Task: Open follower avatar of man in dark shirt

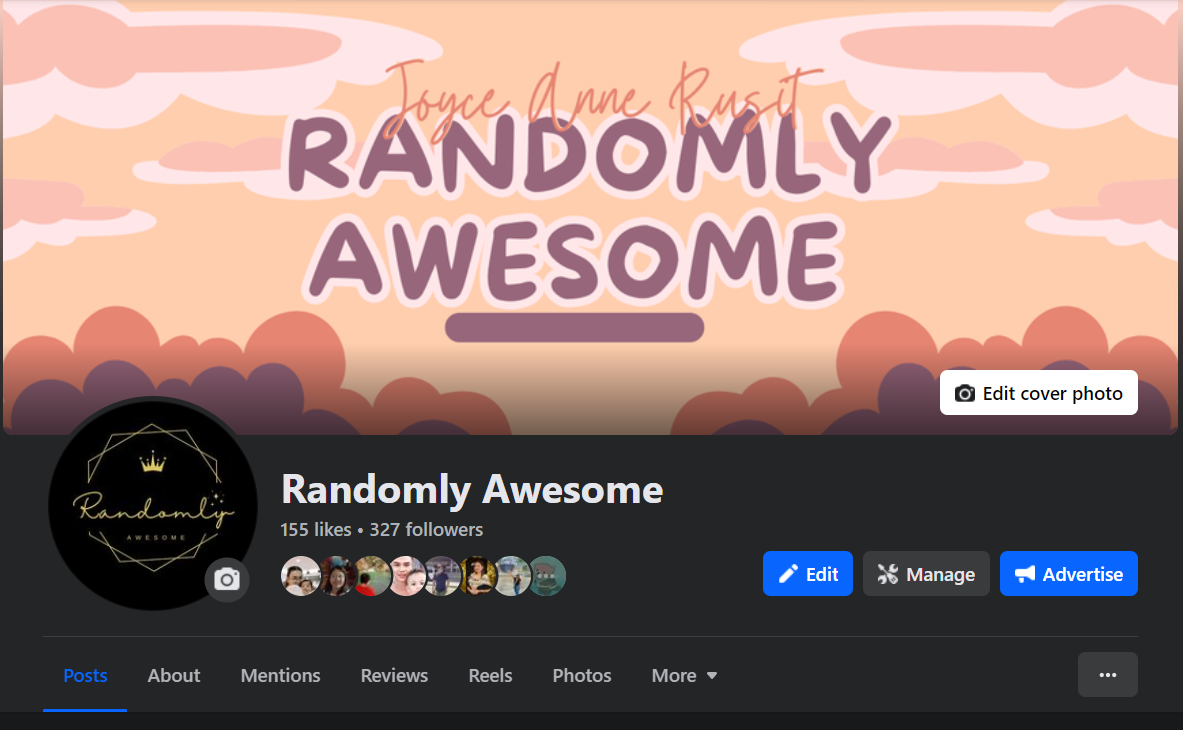Action: [441, 576]
